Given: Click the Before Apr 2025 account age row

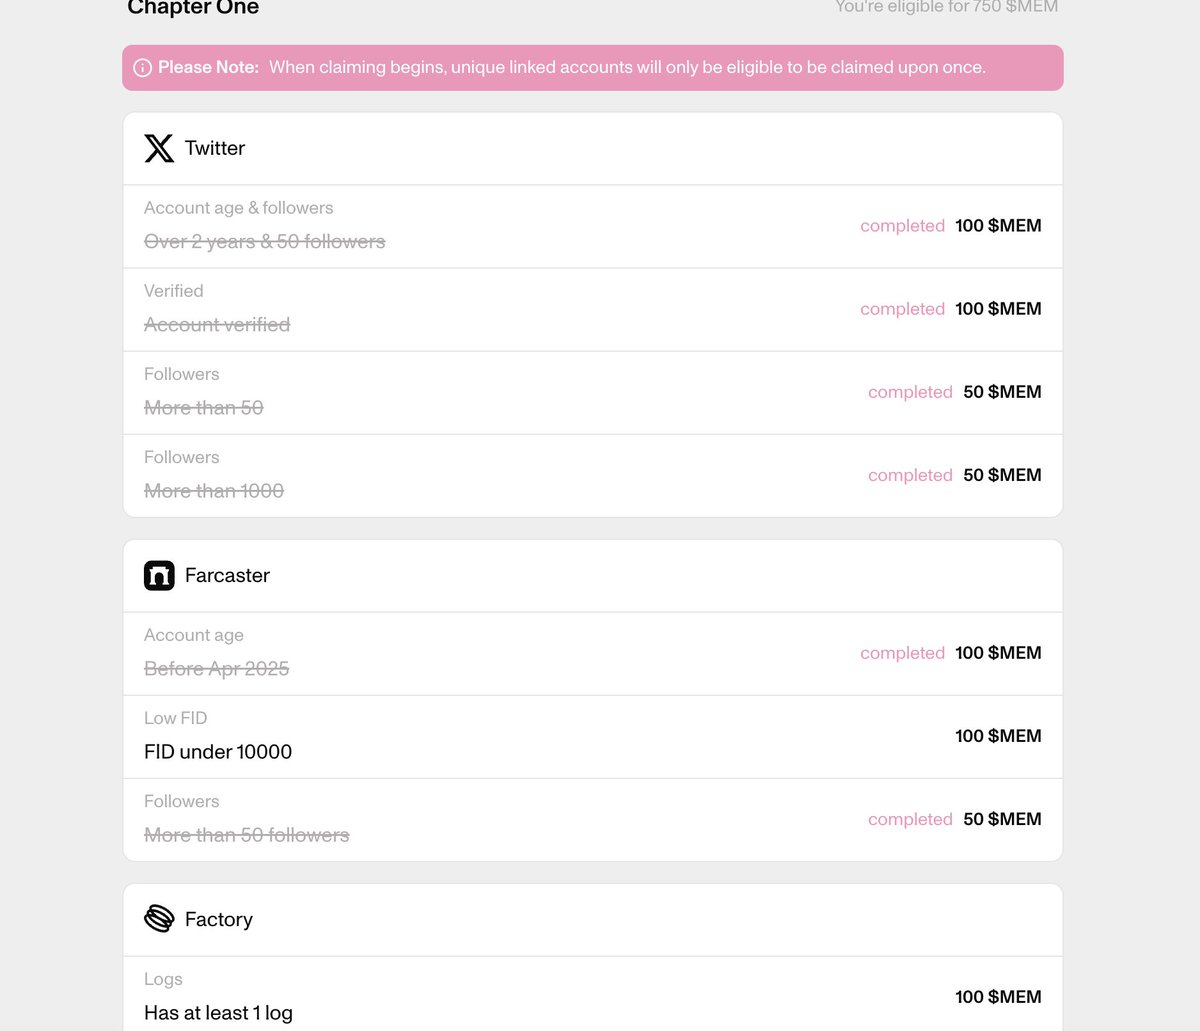Looking at the screenshot, I should 593,653.
